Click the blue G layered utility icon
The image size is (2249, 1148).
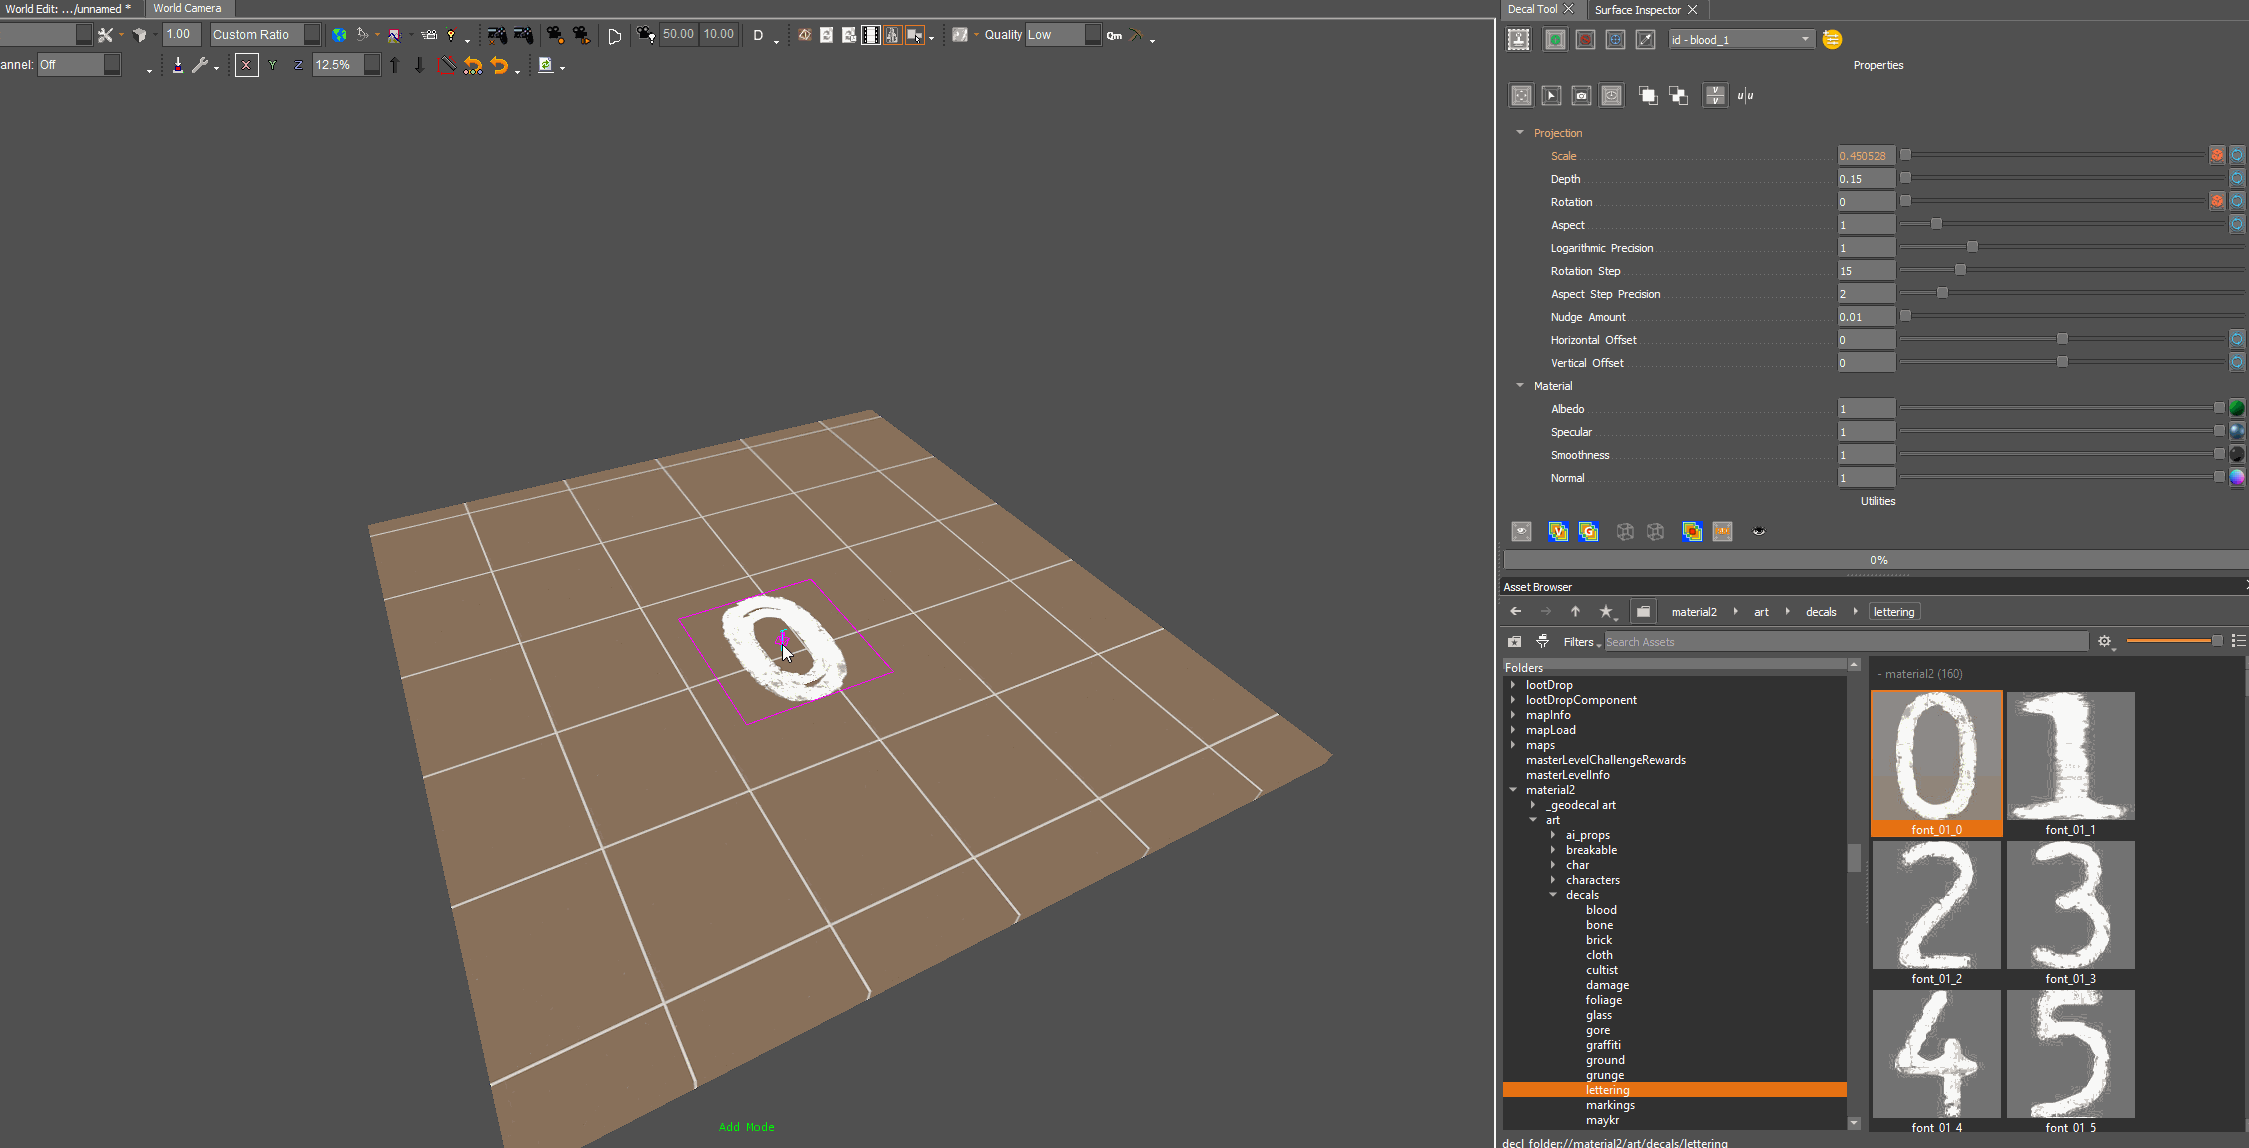coord(1588,531)
